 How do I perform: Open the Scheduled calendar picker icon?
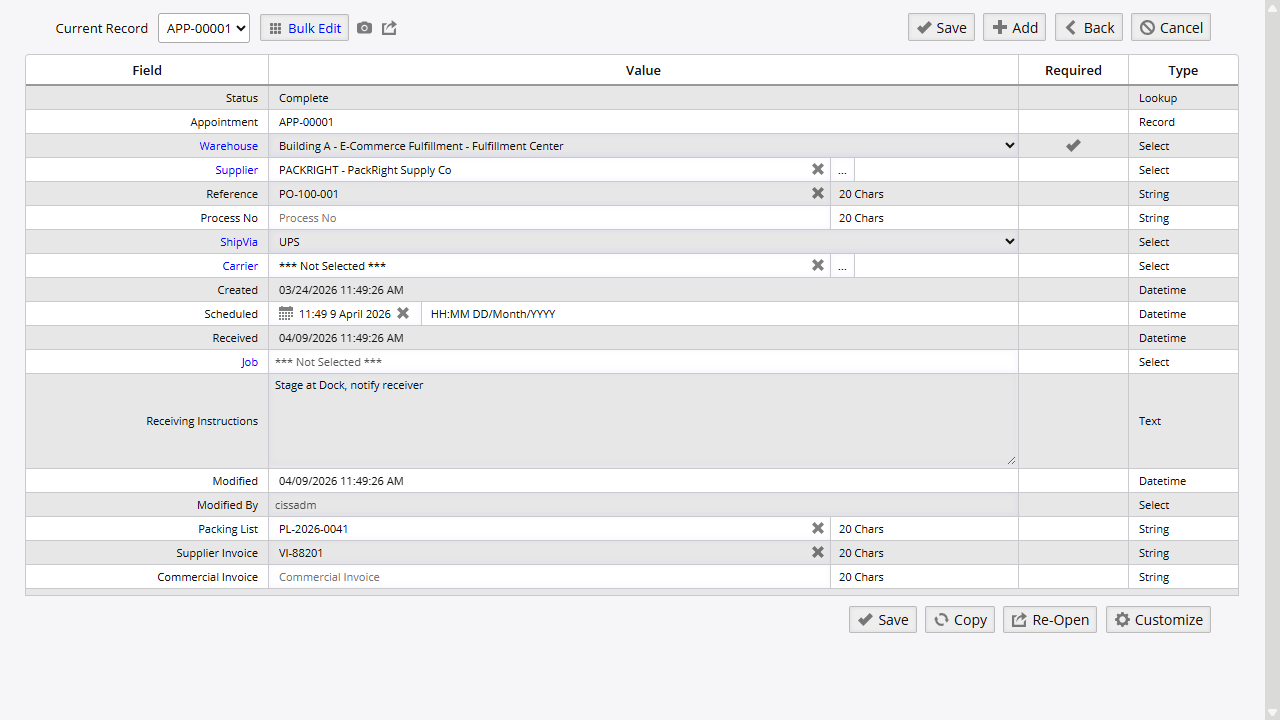(x=286, y=314)
